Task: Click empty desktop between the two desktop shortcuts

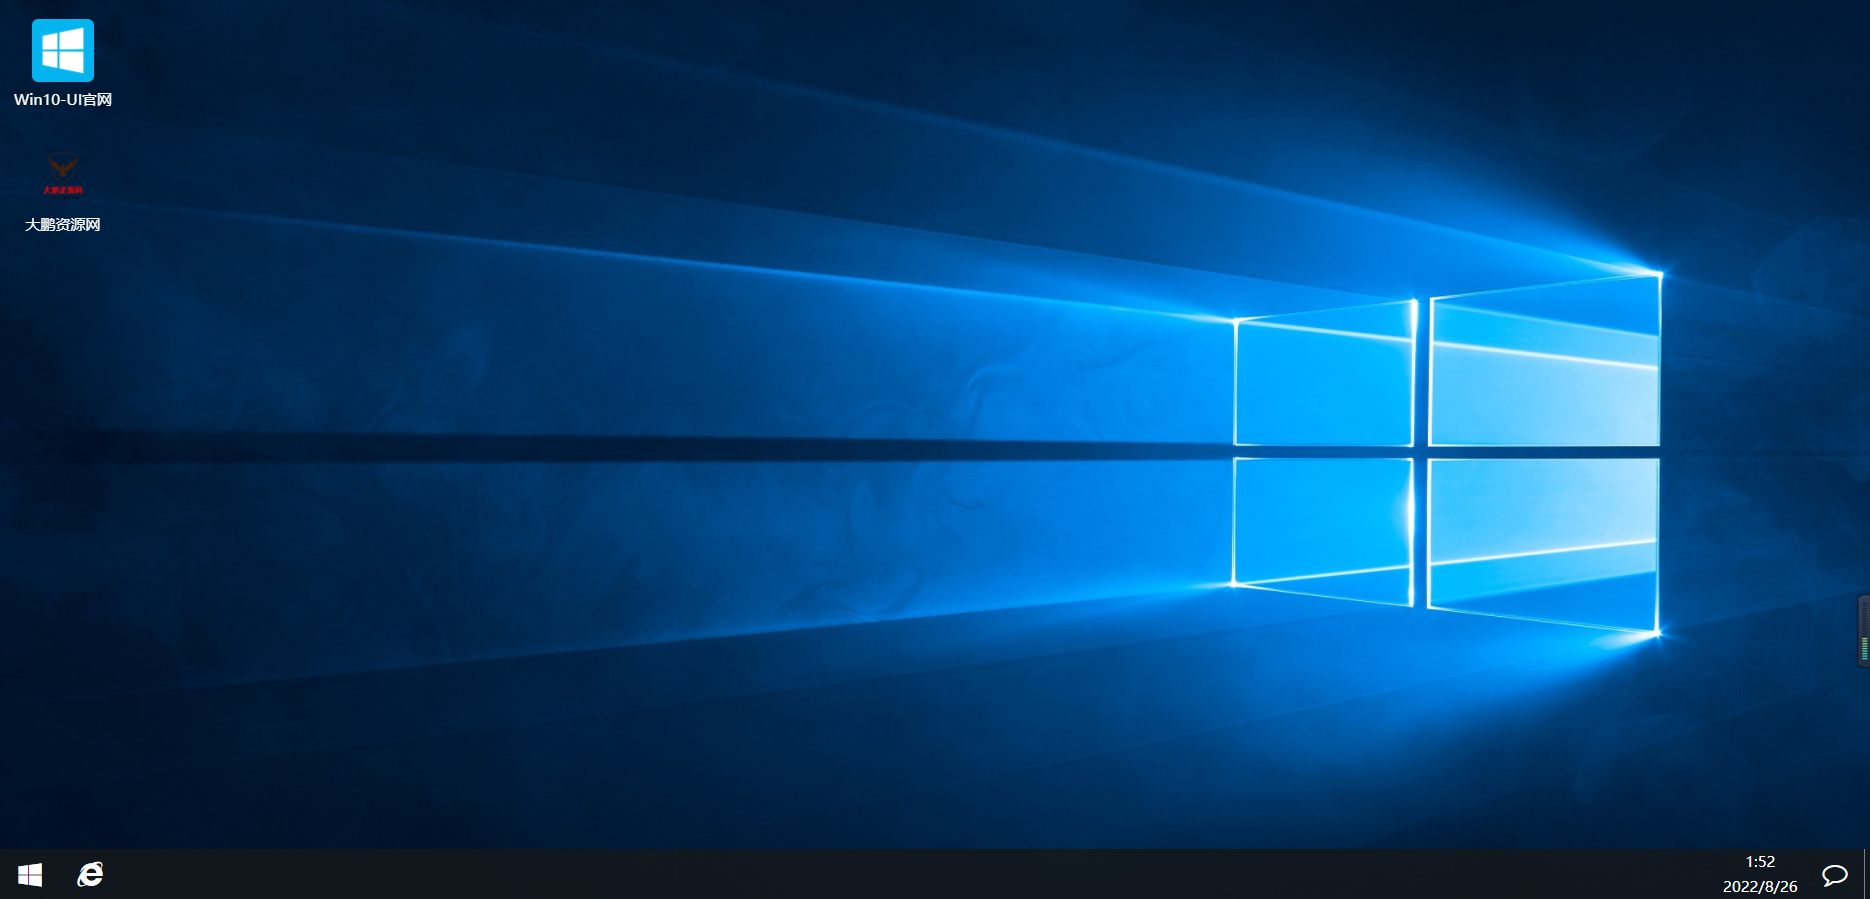Action: click(62, 130)
